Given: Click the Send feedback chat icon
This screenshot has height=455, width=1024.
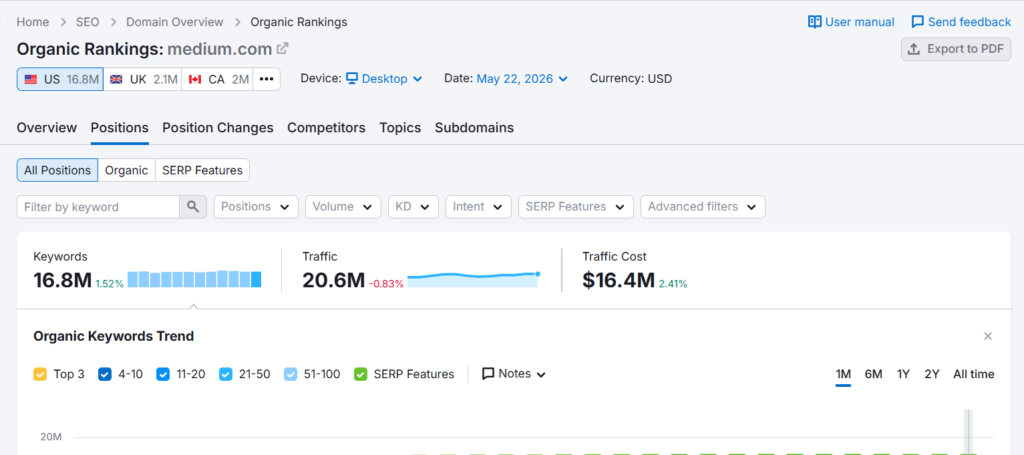Looking at the screenshot, I should point(918,22).
